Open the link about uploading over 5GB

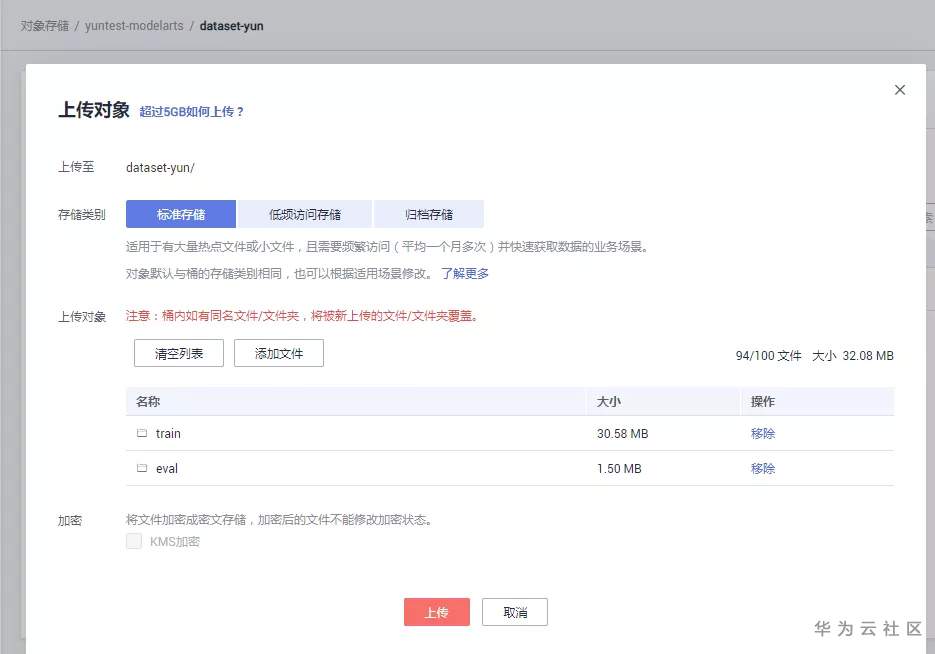191,111
